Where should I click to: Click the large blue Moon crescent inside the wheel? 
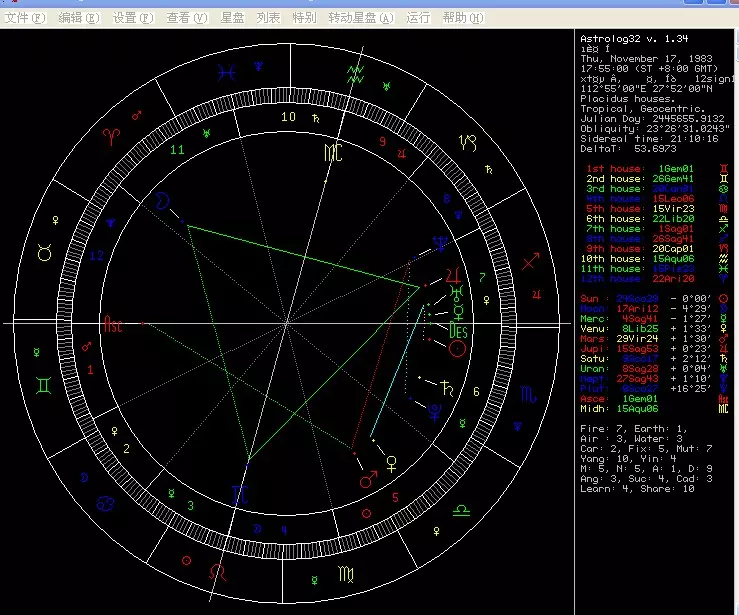pyautogui.click(x=162, y=200)
